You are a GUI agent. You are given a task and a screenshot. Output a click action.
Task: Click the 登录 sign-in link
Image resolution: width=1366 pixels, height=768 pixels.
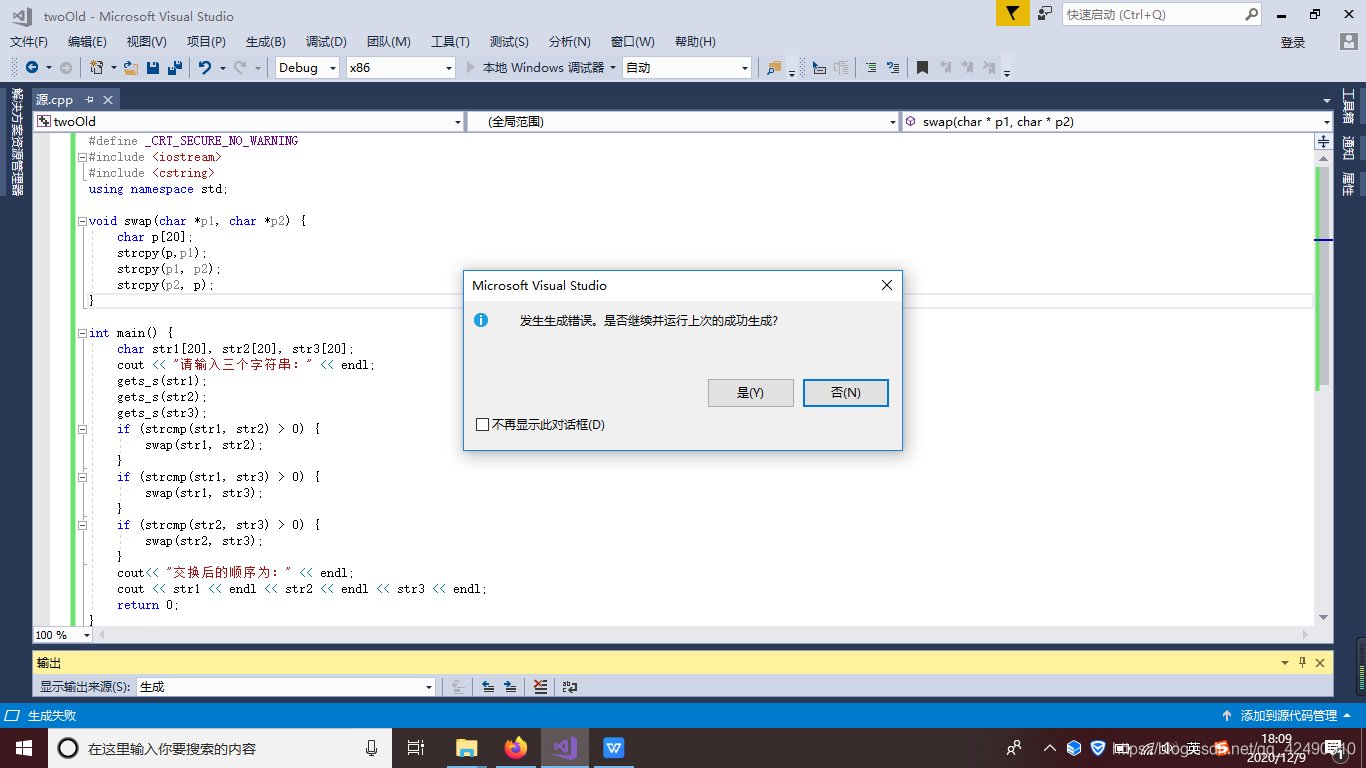1293,42
